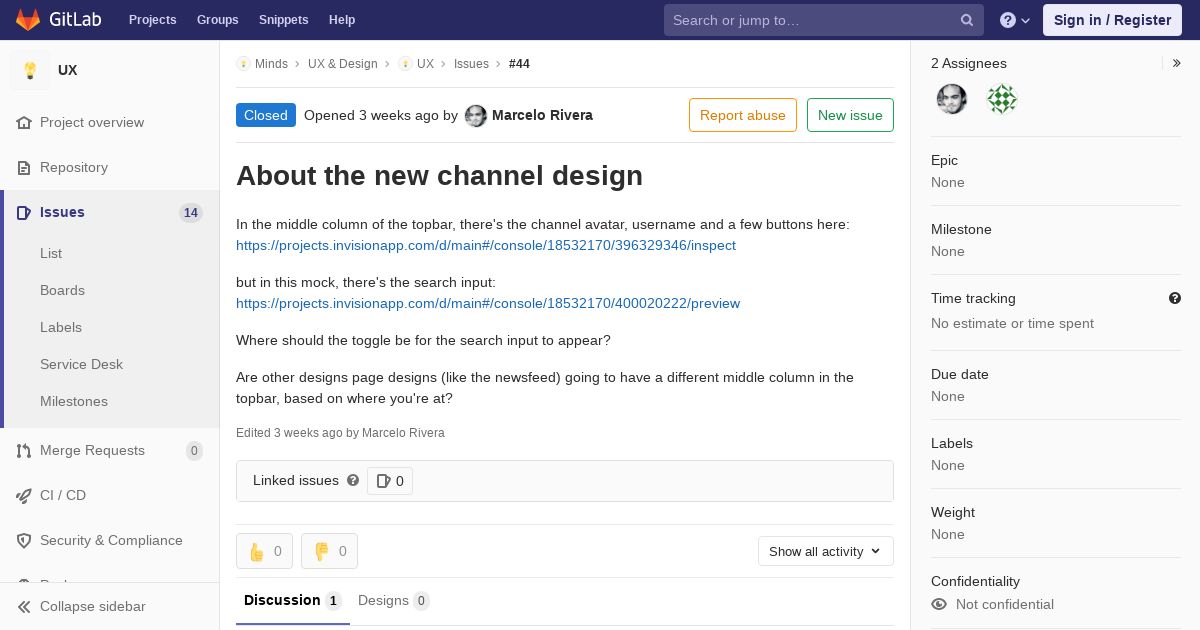Open the Help menu item
1200x630 pixels.
click(342, 20)
